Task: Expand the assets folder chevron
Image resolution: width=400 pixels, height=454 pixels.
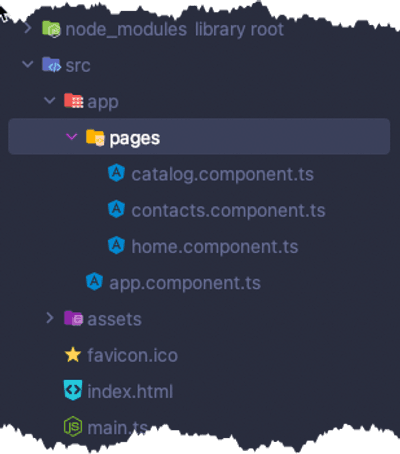Action: [x=50, y=318]
